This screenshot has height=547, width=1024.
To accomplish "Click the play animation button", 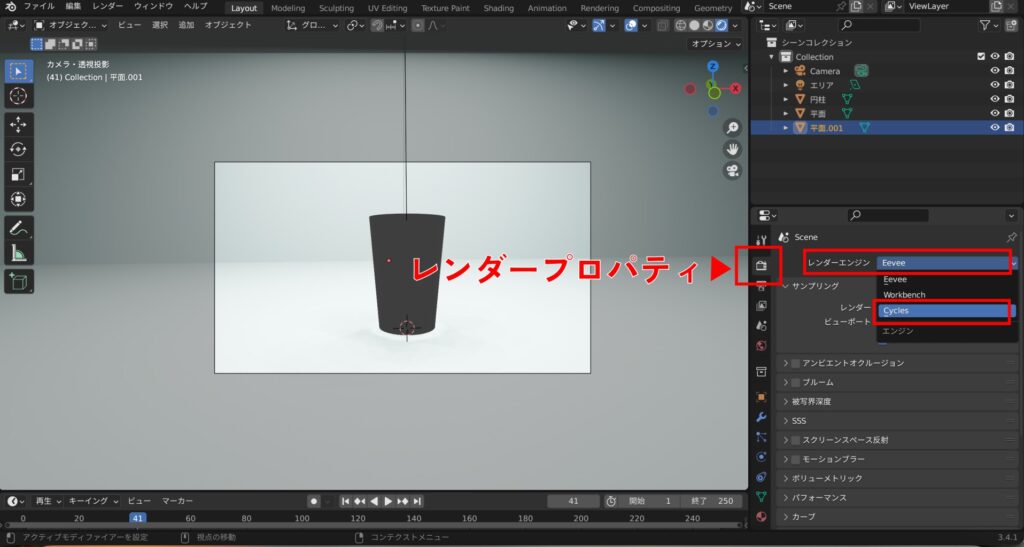I will click(x=388, y=501).
